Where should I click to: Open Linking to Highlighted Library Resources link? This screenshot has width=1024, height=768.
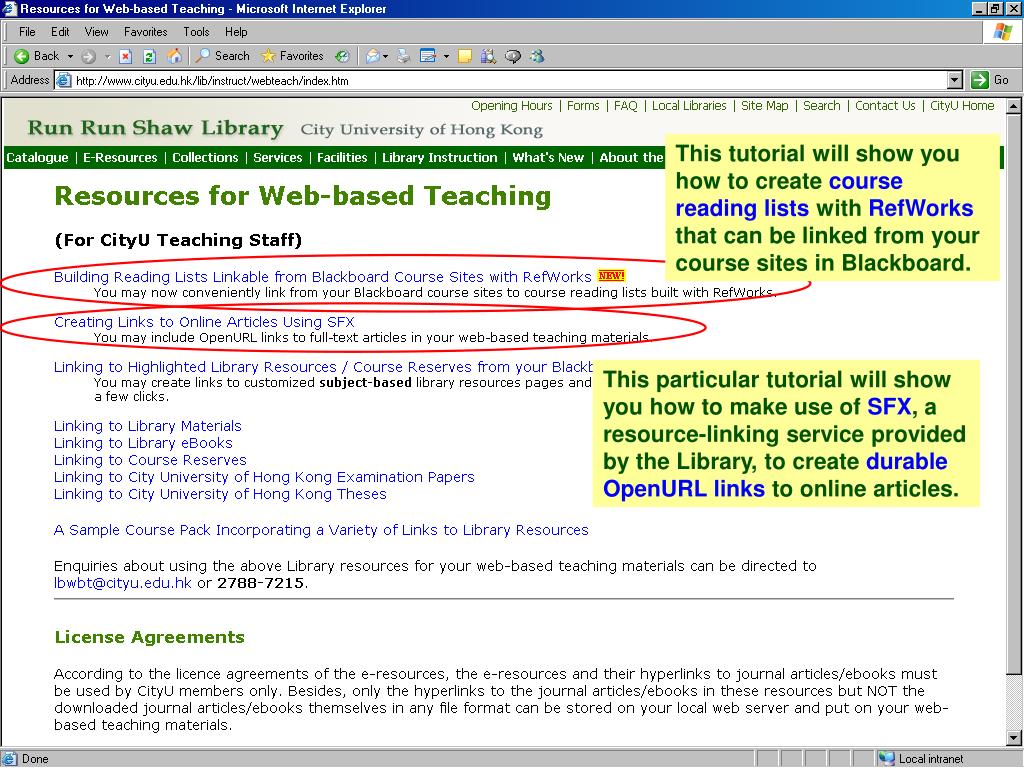(323, 367)
